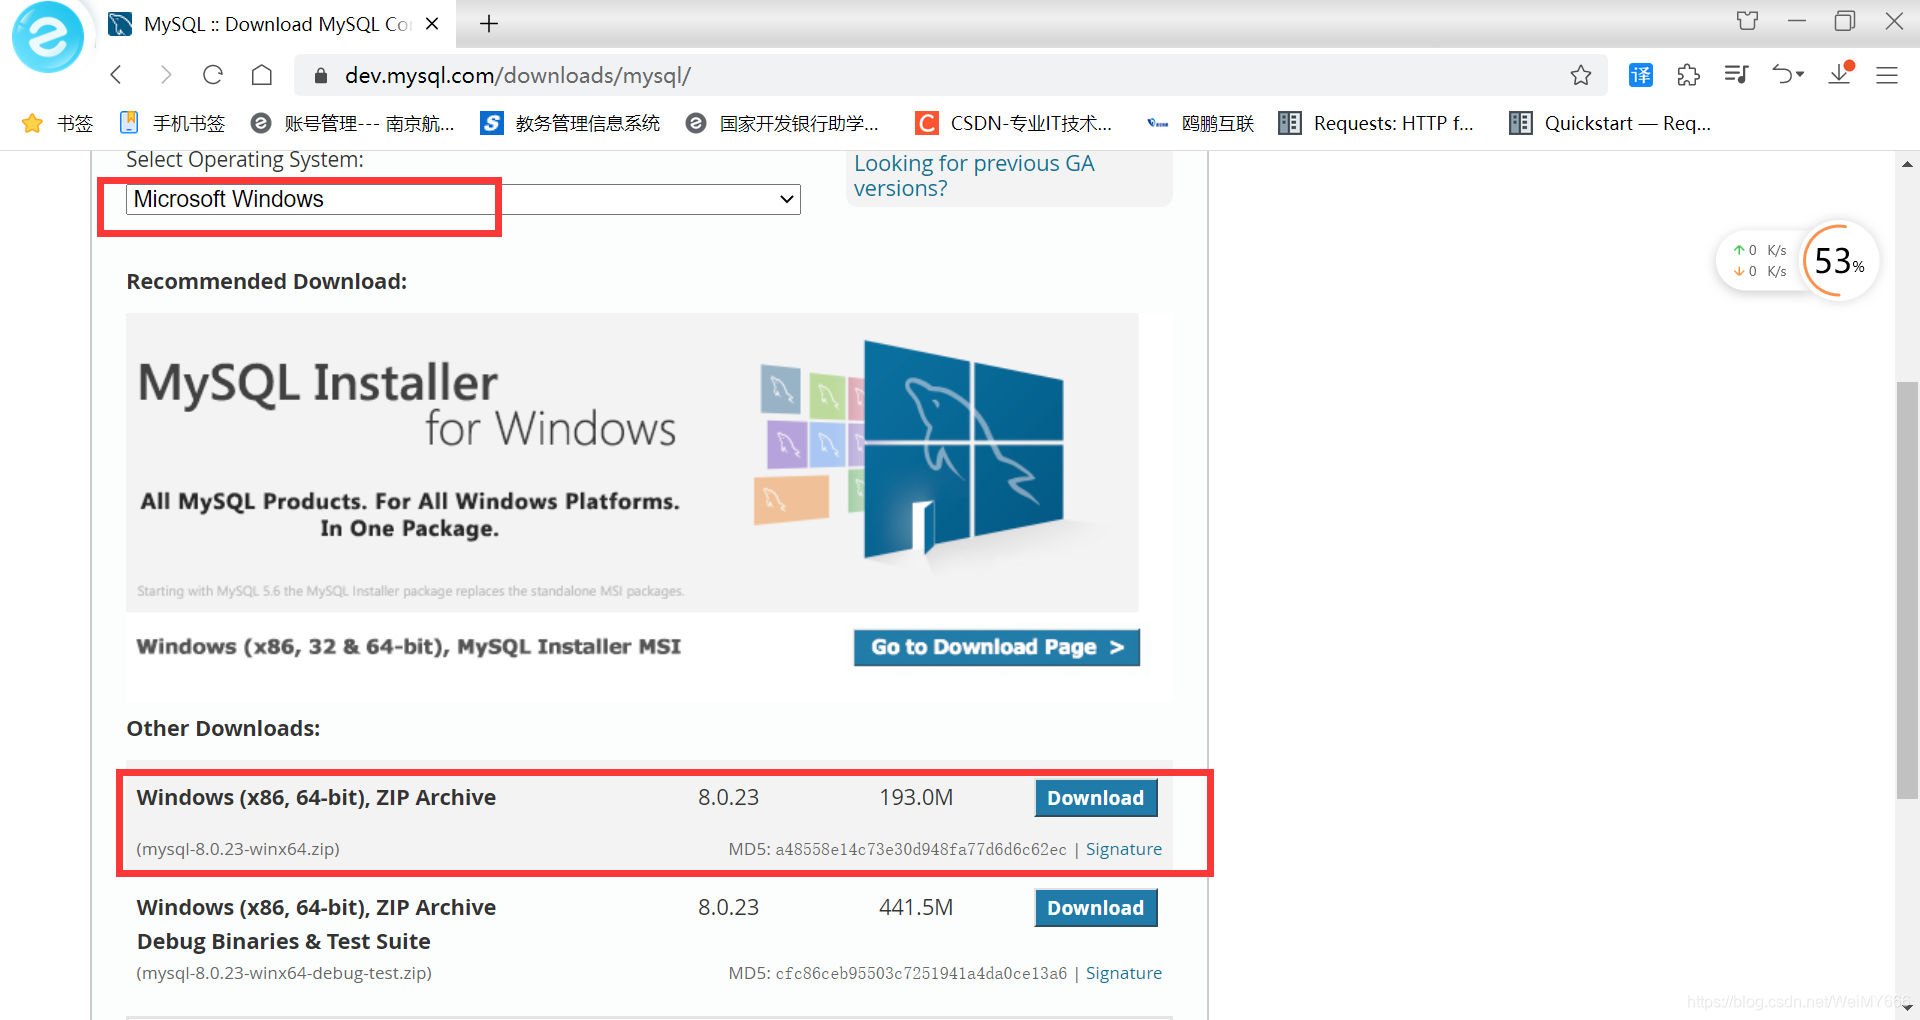Click the undo closed tab icon
This screenshot has width=1920, height=1020.
pos(1782,75)
